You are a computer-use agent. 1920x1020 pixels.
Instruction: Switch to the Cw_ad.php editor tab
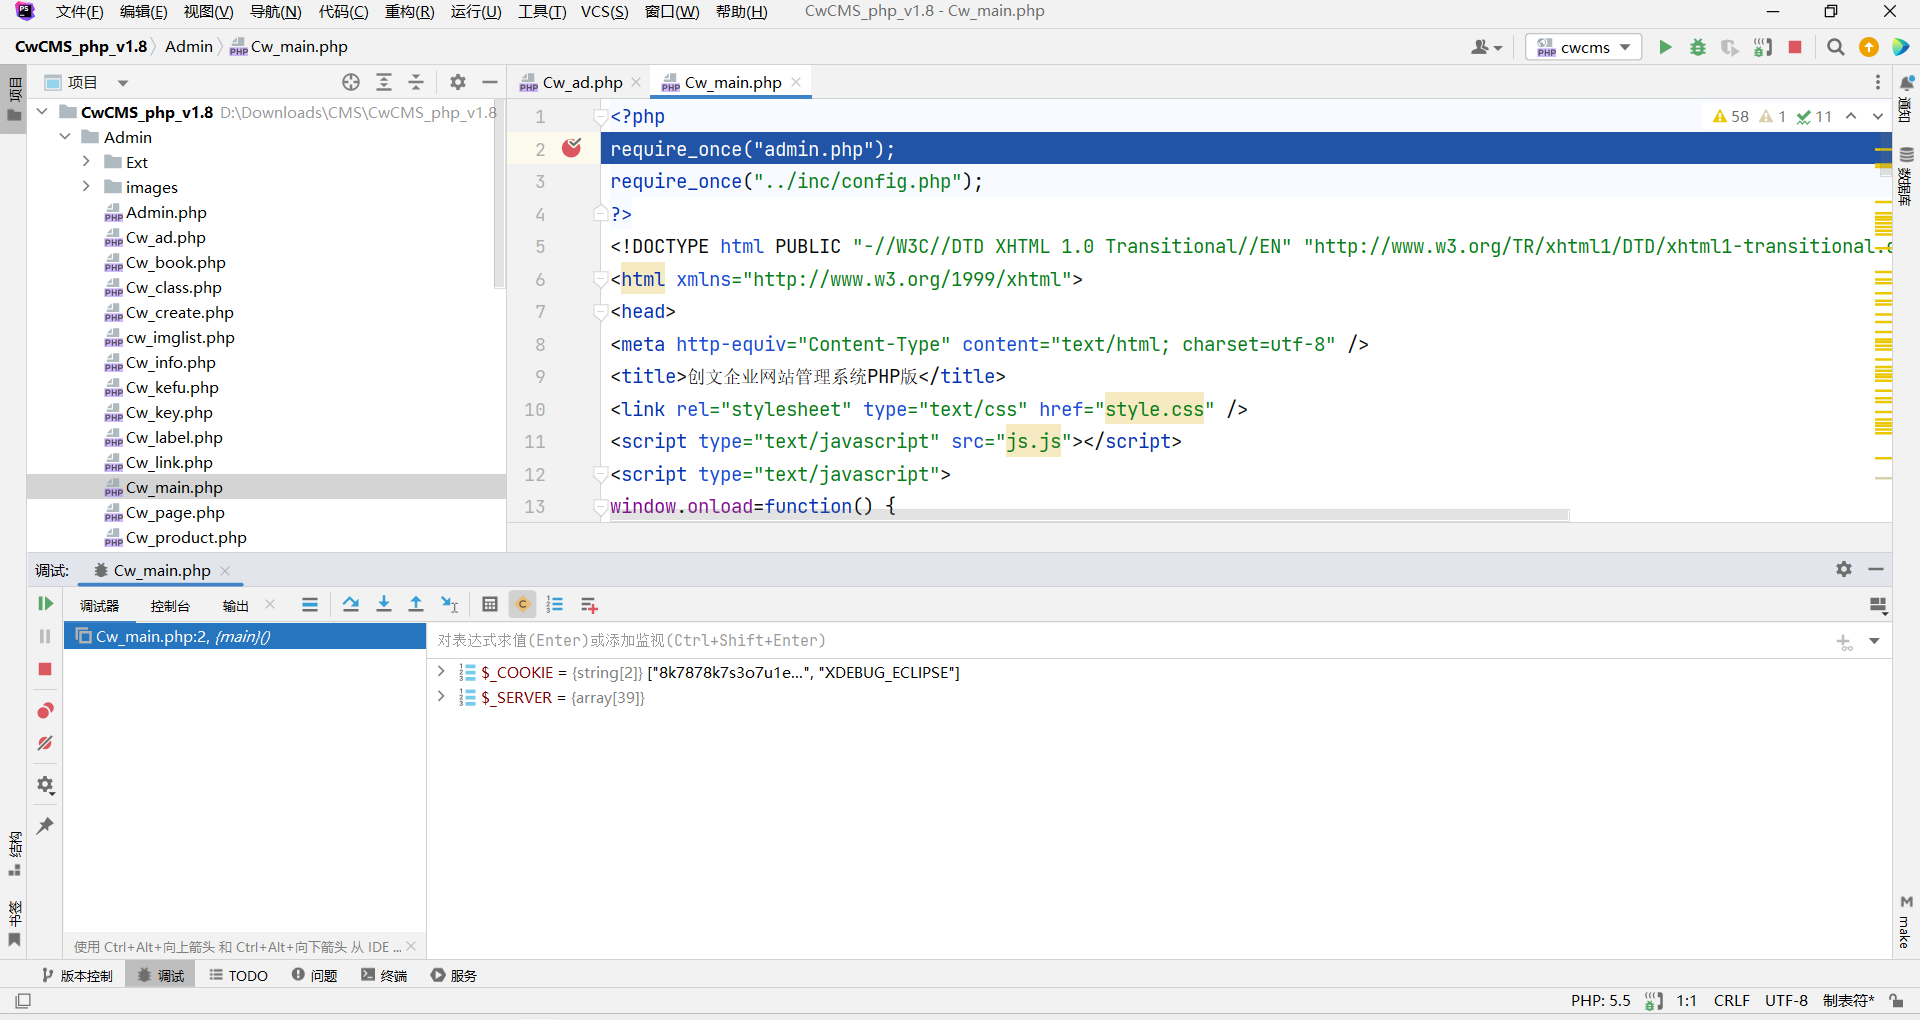pyautogui.click(x=581, y=83)
